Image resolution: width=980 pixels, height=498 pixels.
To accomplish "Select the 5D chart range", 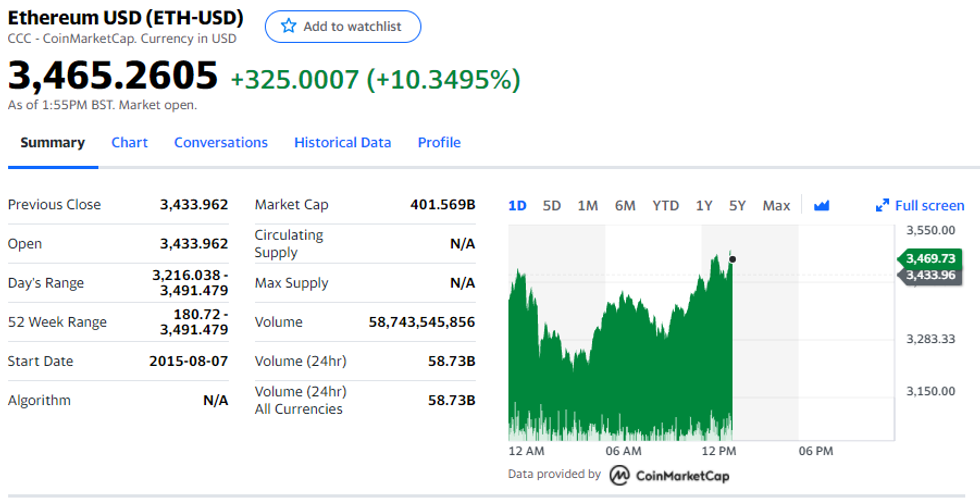I will pyautogui.click(x=552, y=206).
